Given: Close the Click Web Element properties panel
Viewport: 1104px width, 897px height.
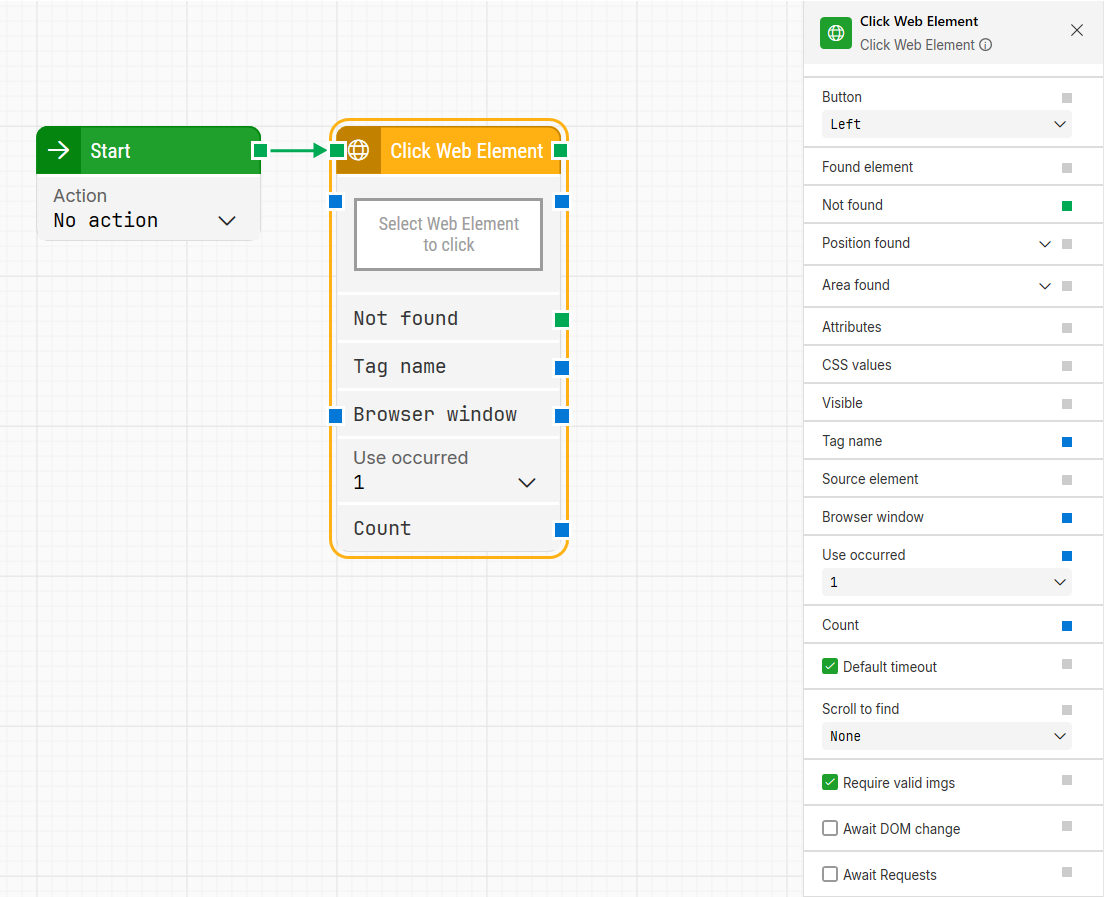Looking at the screenshot, I should (1077, 31).
